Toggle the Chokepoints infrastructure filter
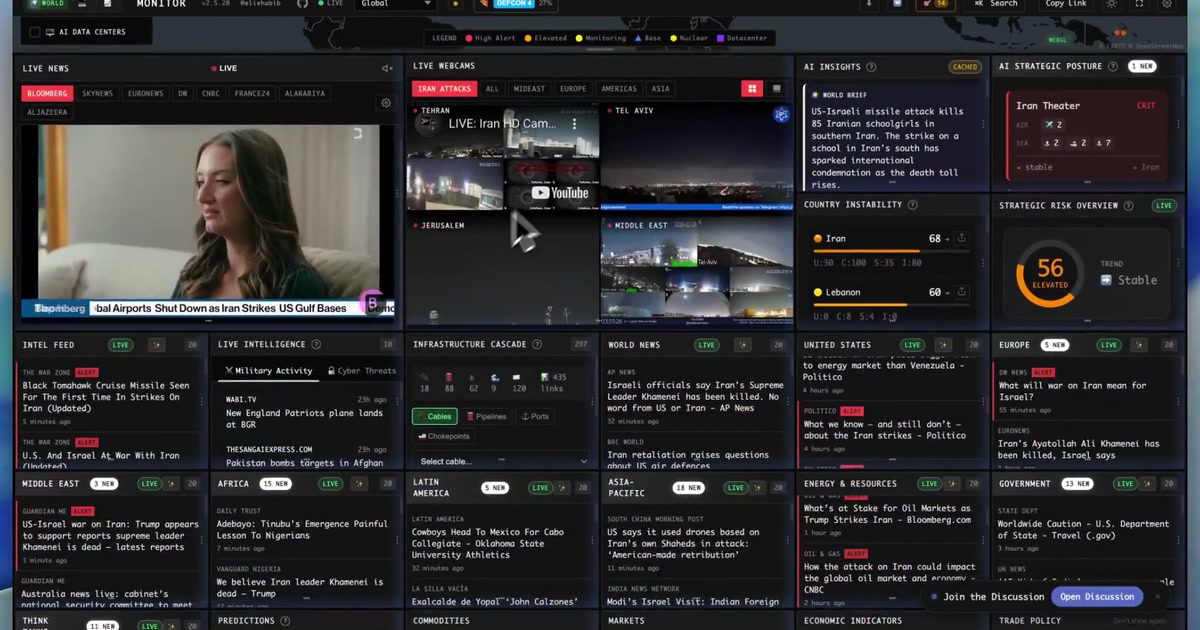The width and height of the screenshot is (1200, 630). (444, 436)
